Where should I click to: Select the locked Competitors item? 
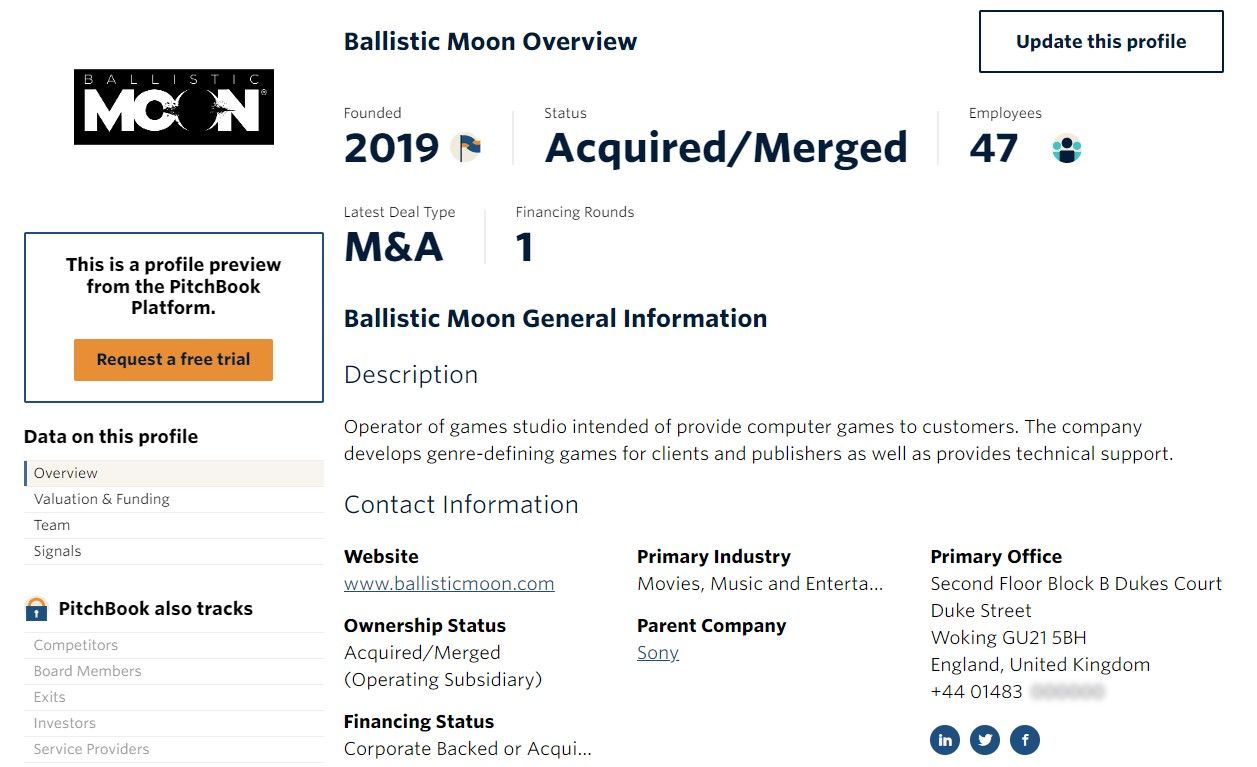point(174,645)
